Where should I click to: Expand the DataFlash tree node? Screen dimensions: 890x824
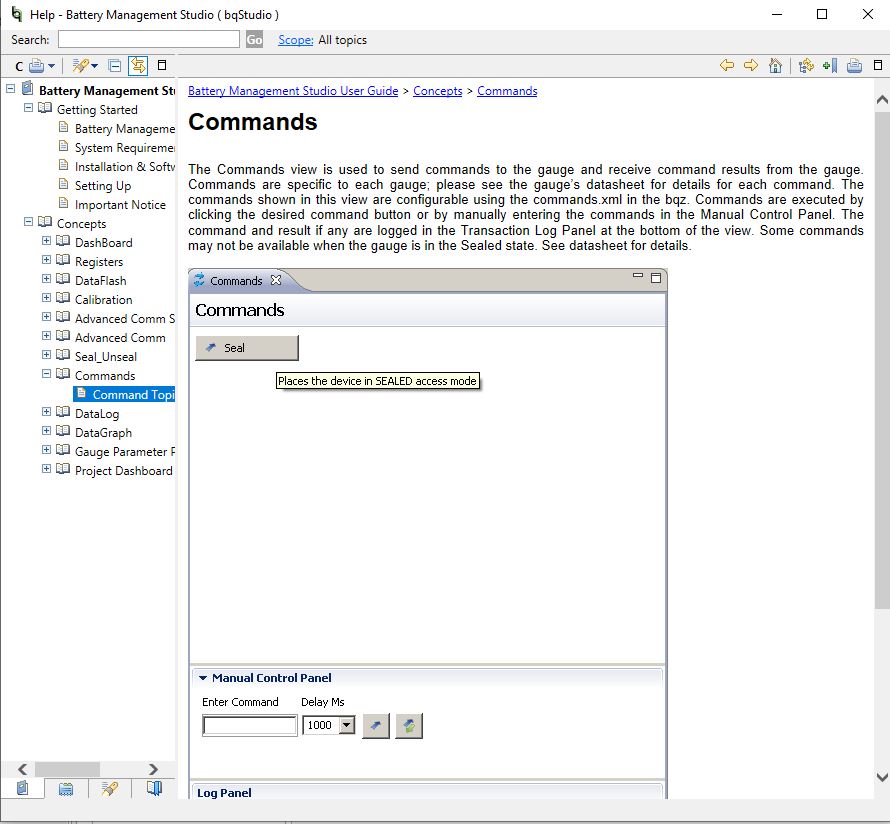[x=47, y=279]
